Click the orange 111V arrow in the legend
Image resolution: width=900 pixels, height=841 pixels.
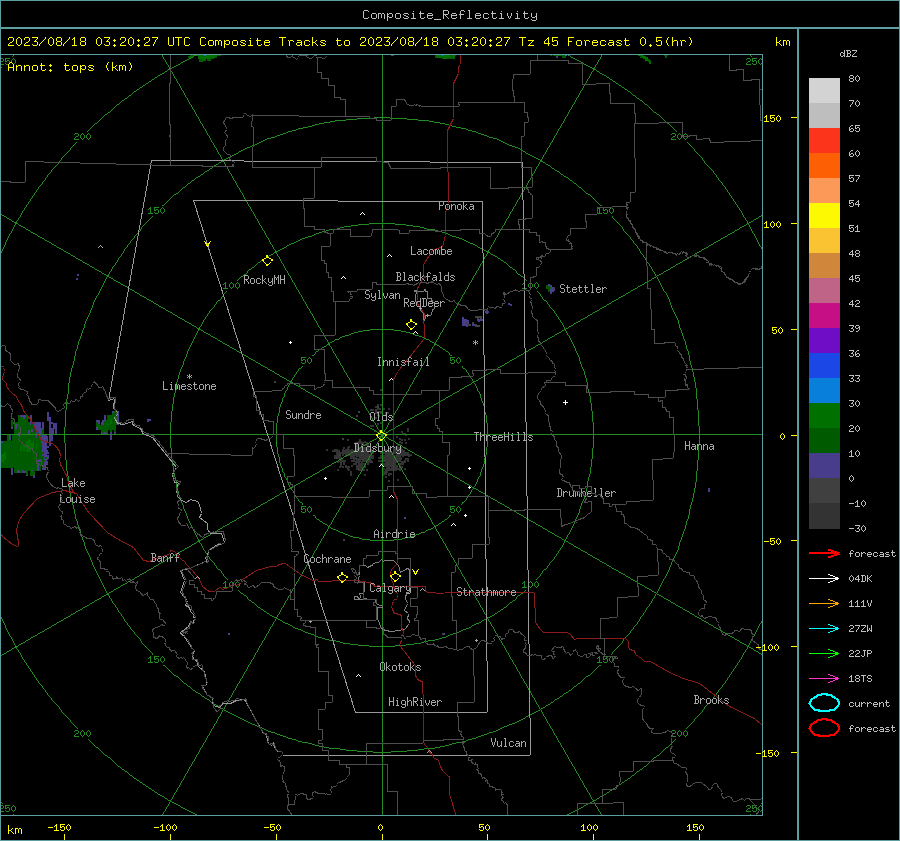click(x=824, y=603)
